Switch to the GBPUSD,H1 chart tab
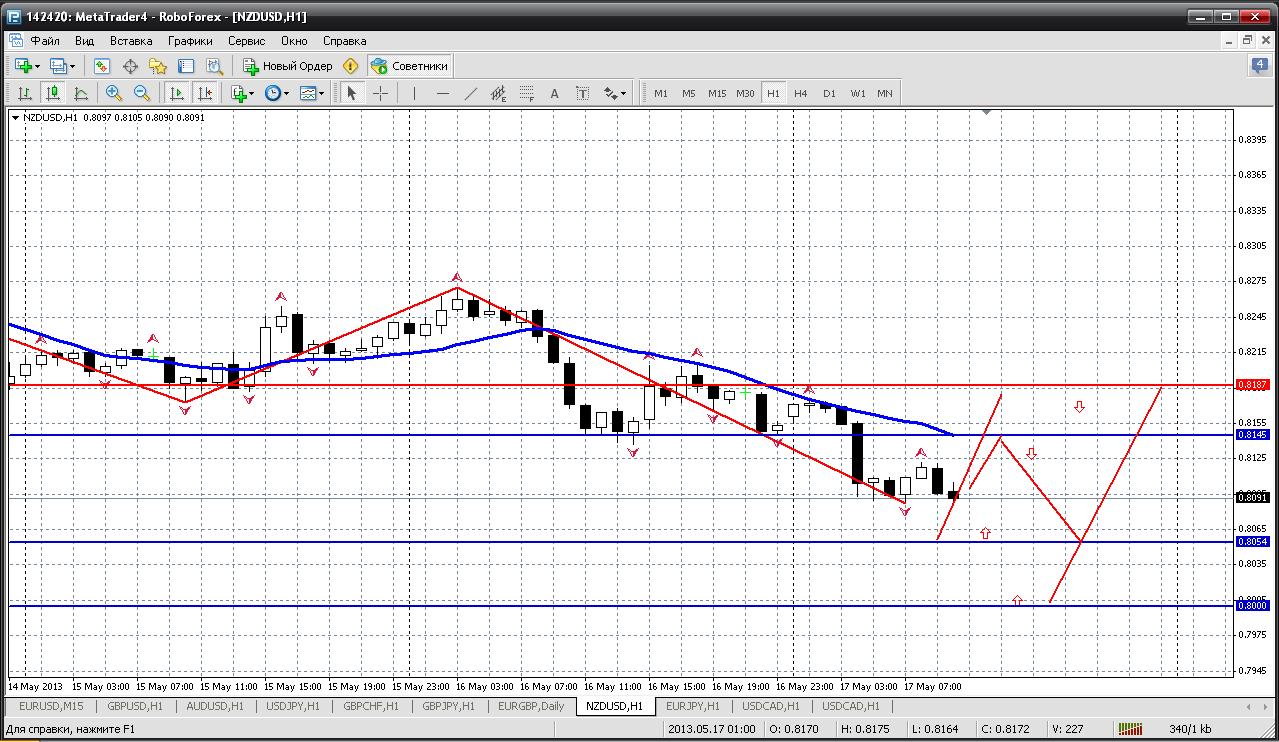1279x742 pixels. pyautogui.click(x=133, y=706)
